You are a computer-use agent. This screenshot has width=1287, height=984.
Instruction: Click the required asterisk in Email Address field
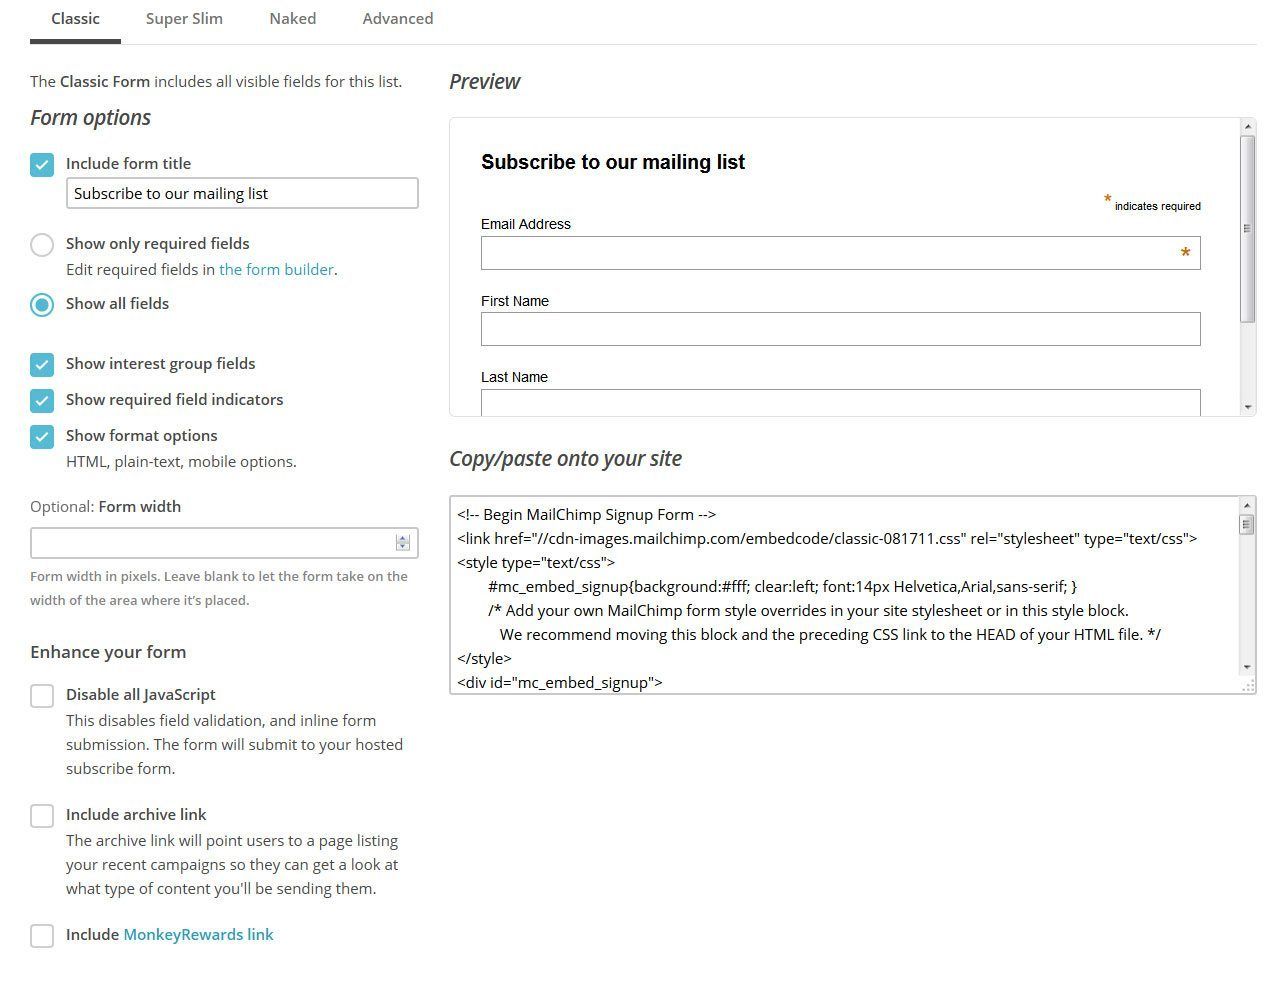tap(1185, 253)
